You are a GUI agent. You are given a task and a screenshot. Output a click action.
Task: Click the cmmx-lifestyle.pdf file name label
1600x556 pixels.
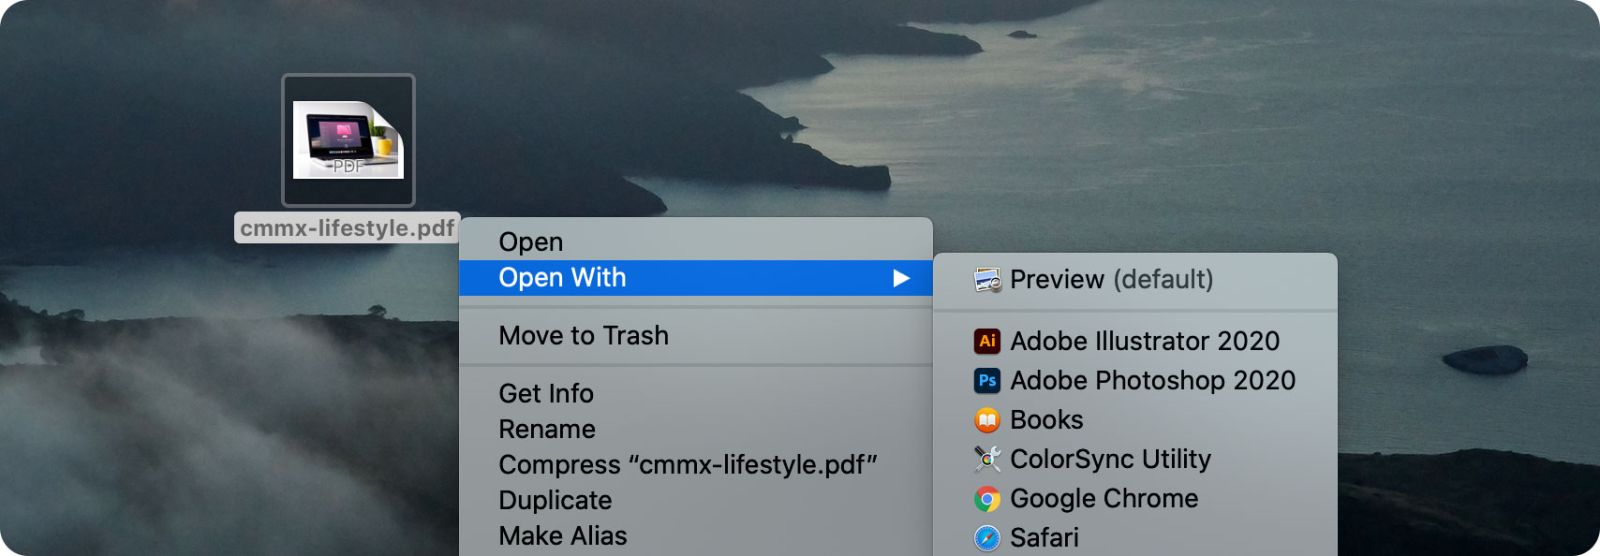[347, 228]
